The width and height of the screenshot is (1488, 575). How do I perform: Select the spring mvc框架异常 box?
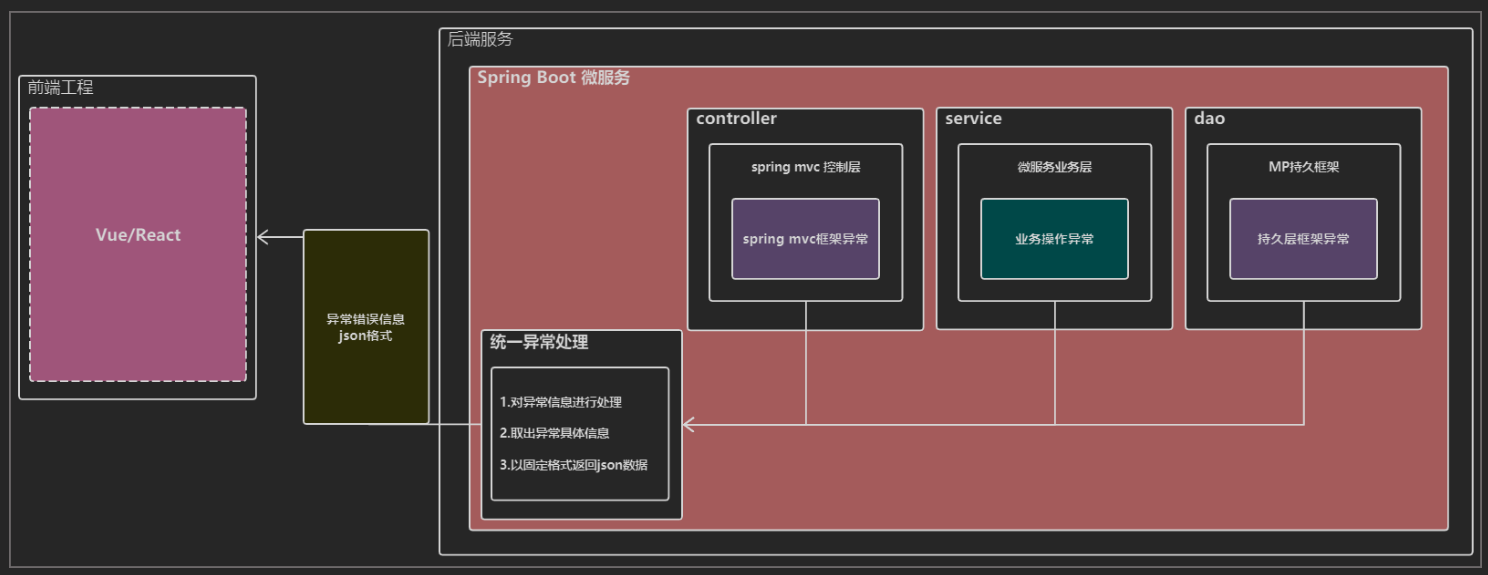pyautogui.click(x=805, y=239)
